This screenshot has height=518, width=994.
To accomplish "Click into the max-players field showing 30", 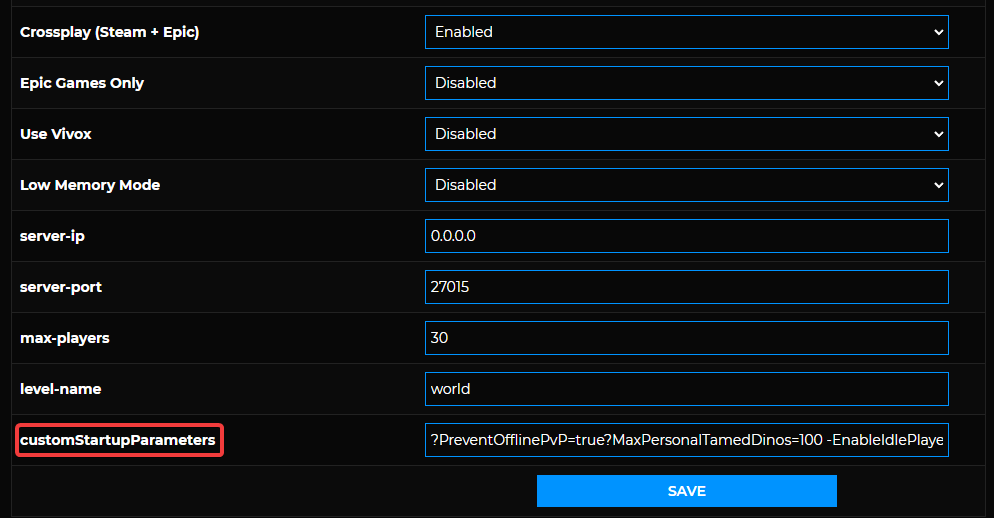I will [x=687, y=338].
